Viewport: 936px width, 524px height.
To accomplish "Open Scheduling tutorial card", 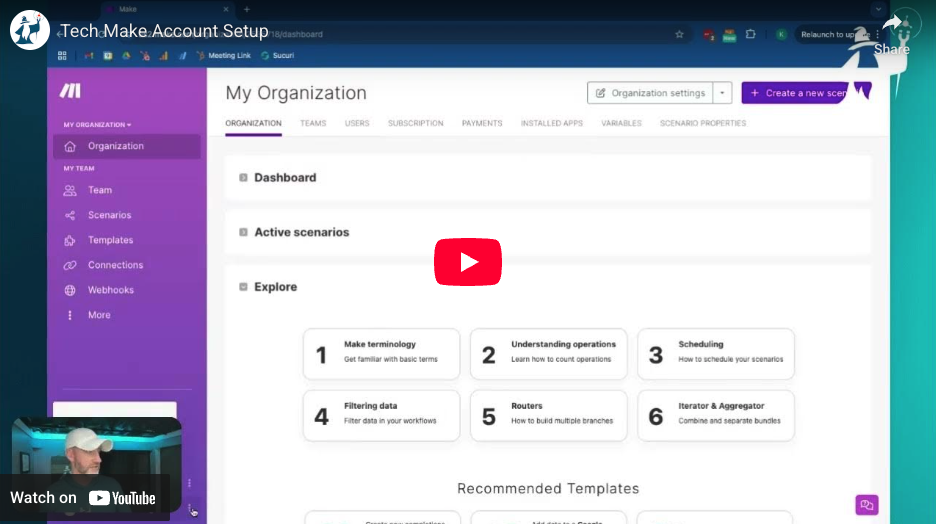I will click(x=716, y=354).
